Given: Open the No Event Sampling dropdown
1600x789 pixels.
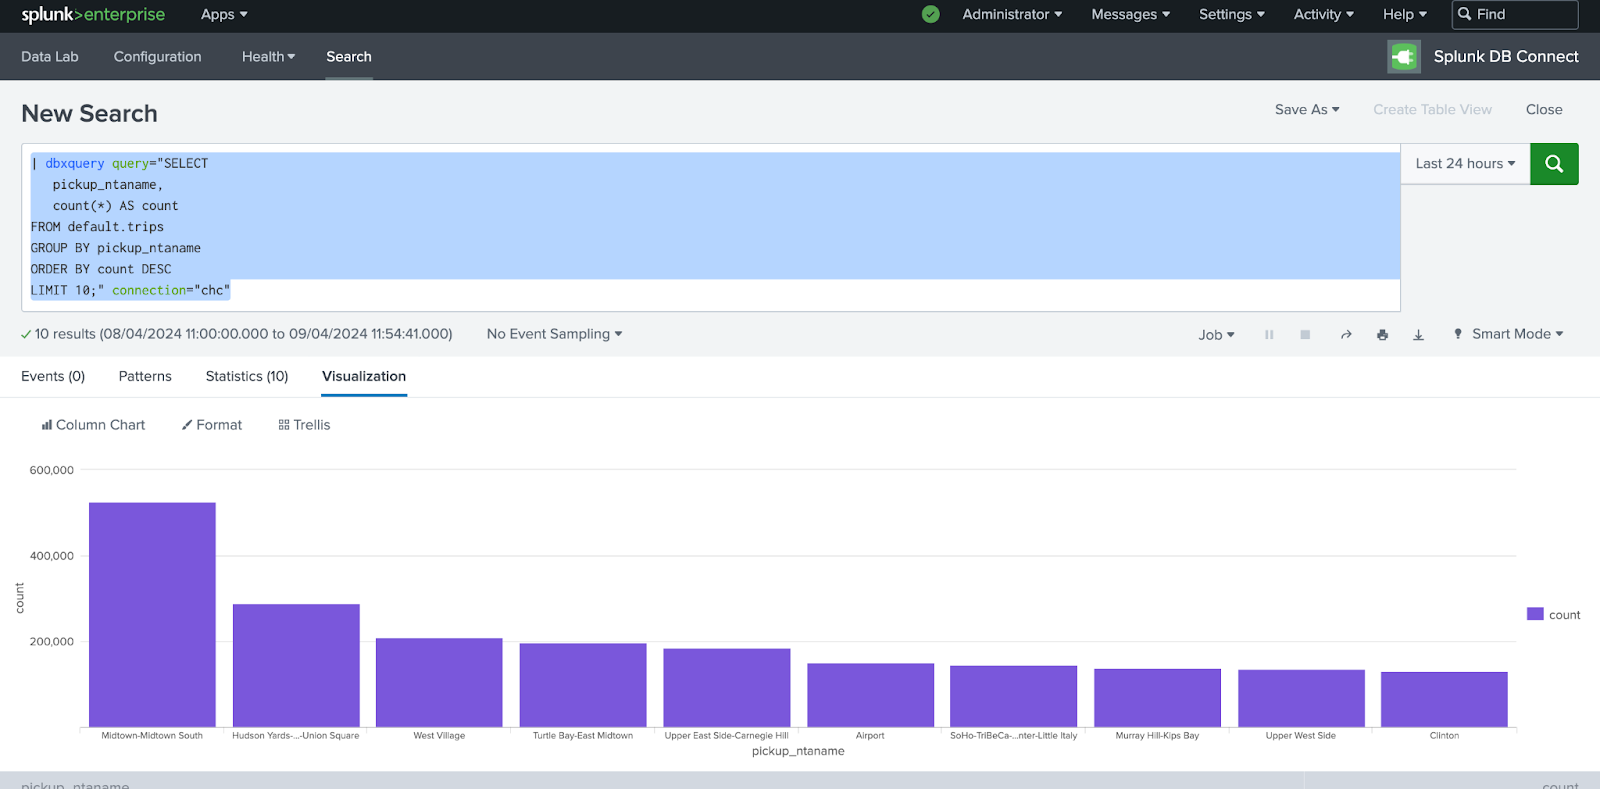Looking at the screenshot, I should coord(554,334).
